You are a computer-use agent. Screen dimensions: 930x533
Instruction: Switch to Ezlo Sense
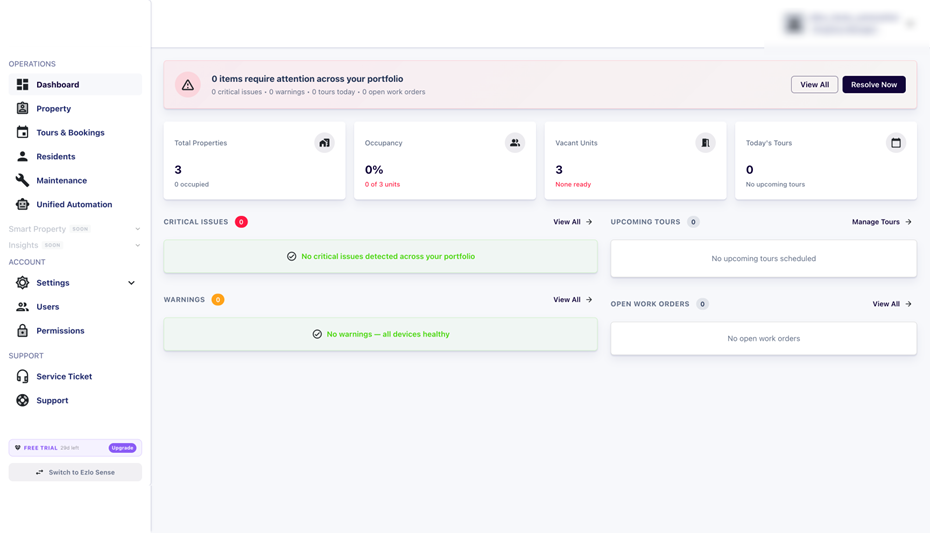(x=75, y=472)
